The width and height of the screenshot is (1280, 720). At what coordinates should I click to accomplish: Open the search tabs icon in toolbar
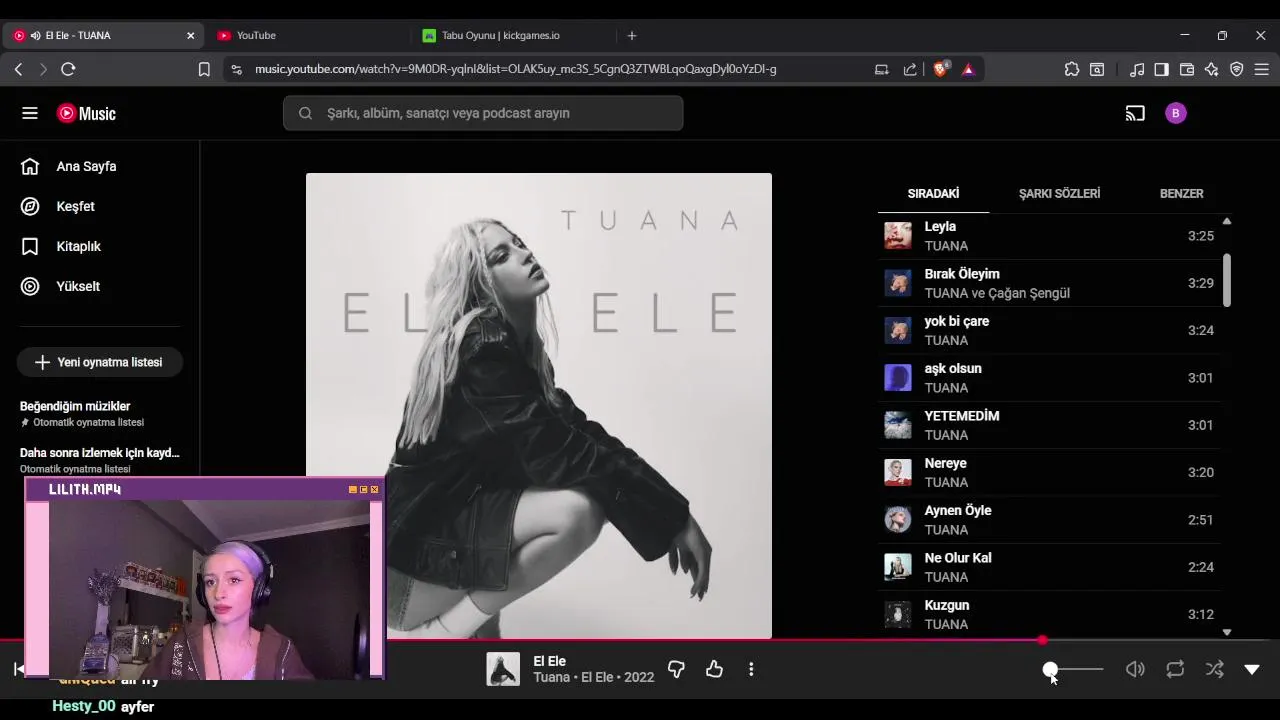pyautogui.click(x=1097, y=69)
